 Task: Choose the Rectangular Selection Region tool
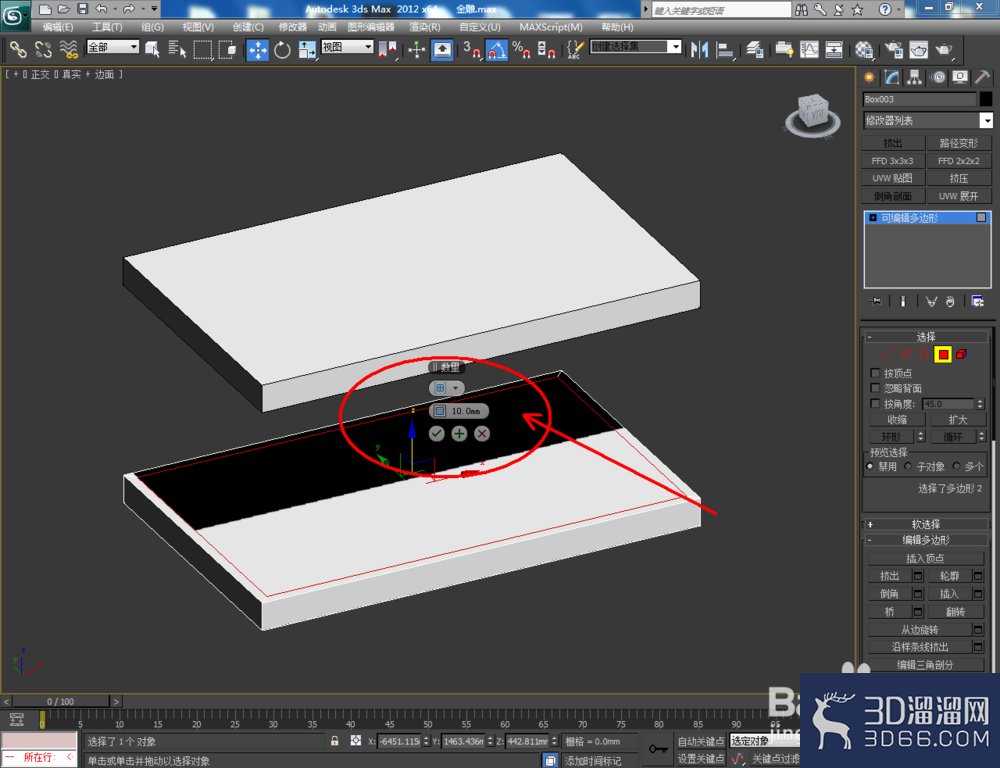pos(202,50)
